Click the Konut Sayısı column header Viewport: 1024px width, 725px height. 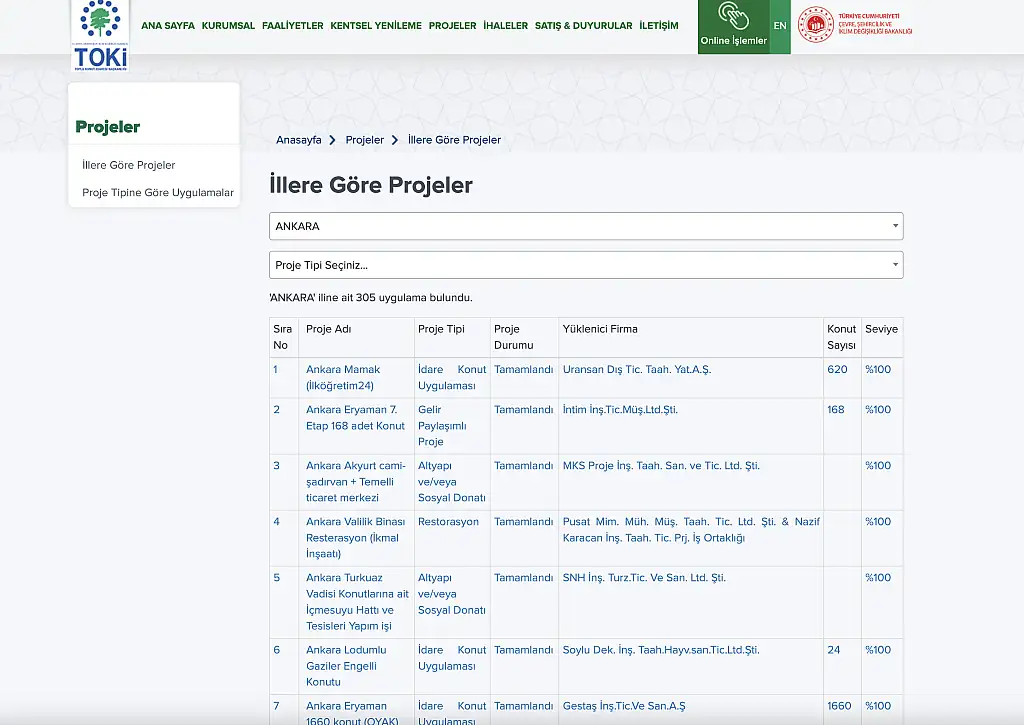[841, 337]
